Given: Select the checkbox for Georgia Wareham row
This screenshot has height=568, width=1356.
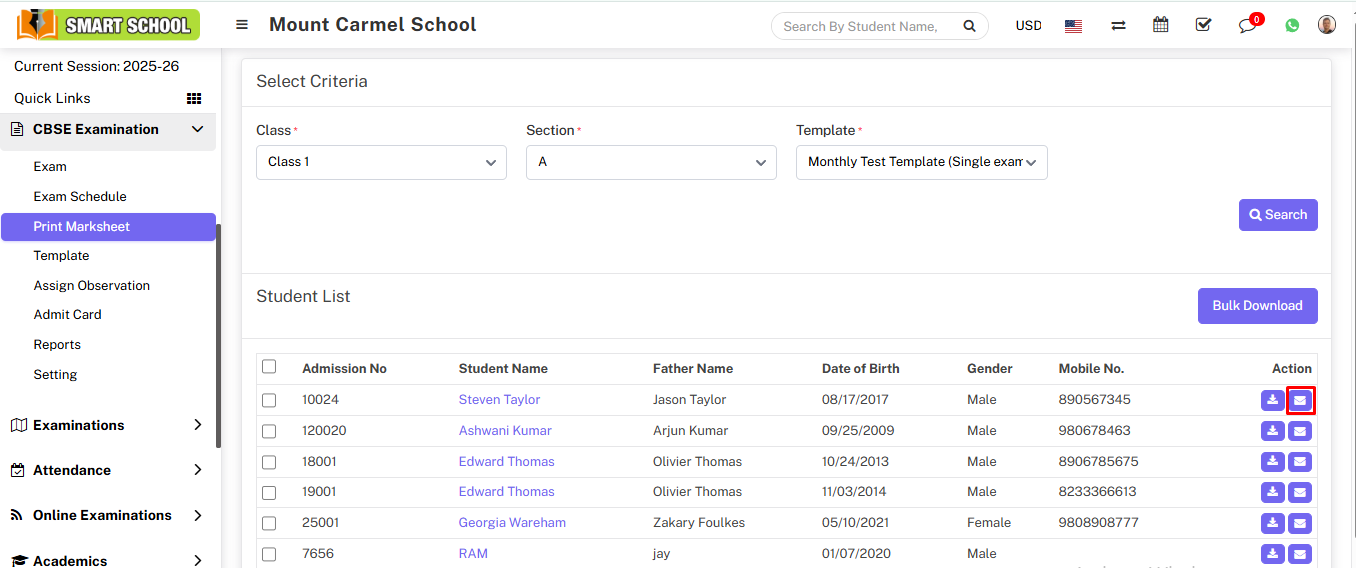Looking at the screenshot, I should point(268,523).
